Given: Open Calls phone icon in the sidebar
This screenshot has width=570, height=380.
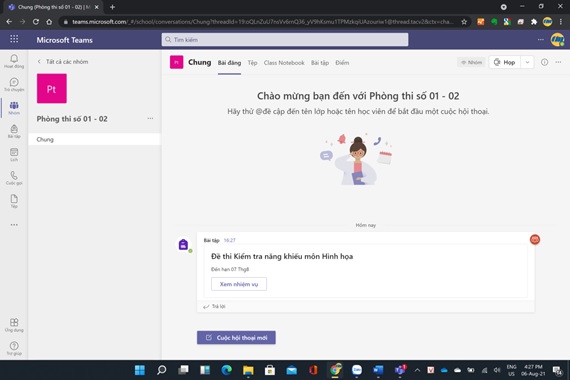Looking at the screenshot, I should coord(14,178).
